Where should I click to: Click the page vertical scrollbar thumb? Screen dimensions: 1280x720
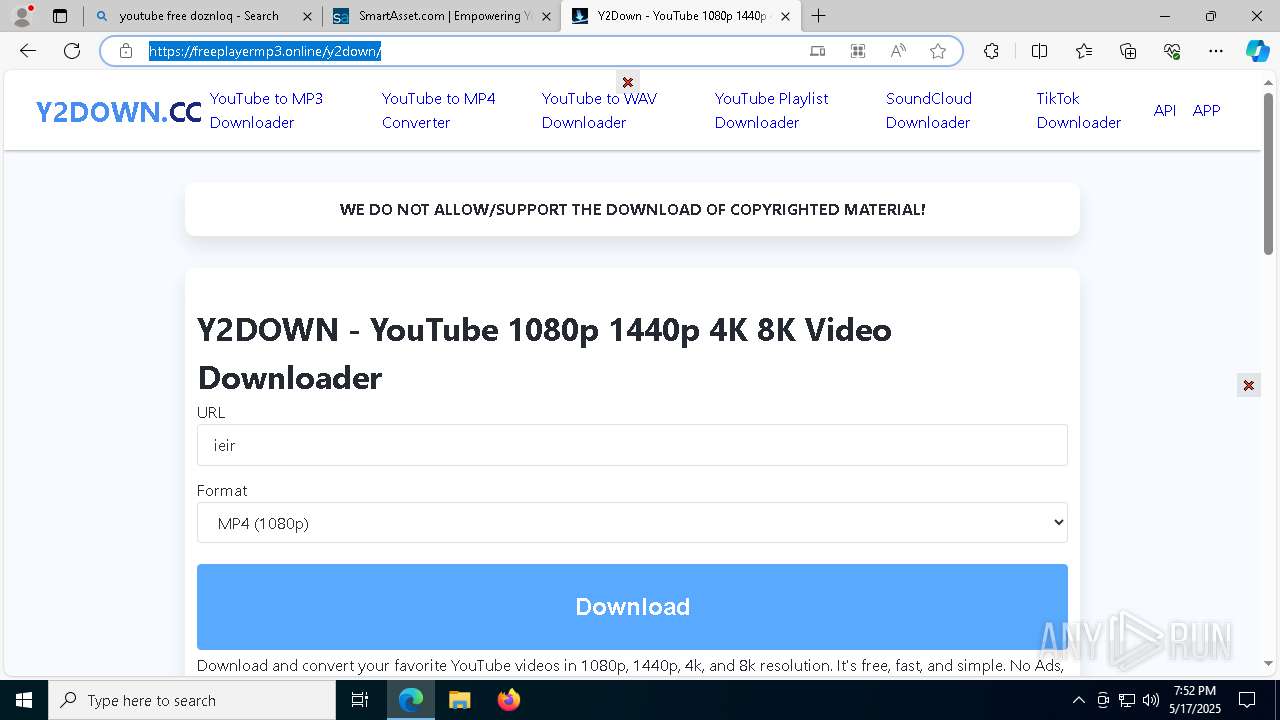[1268, 173]
